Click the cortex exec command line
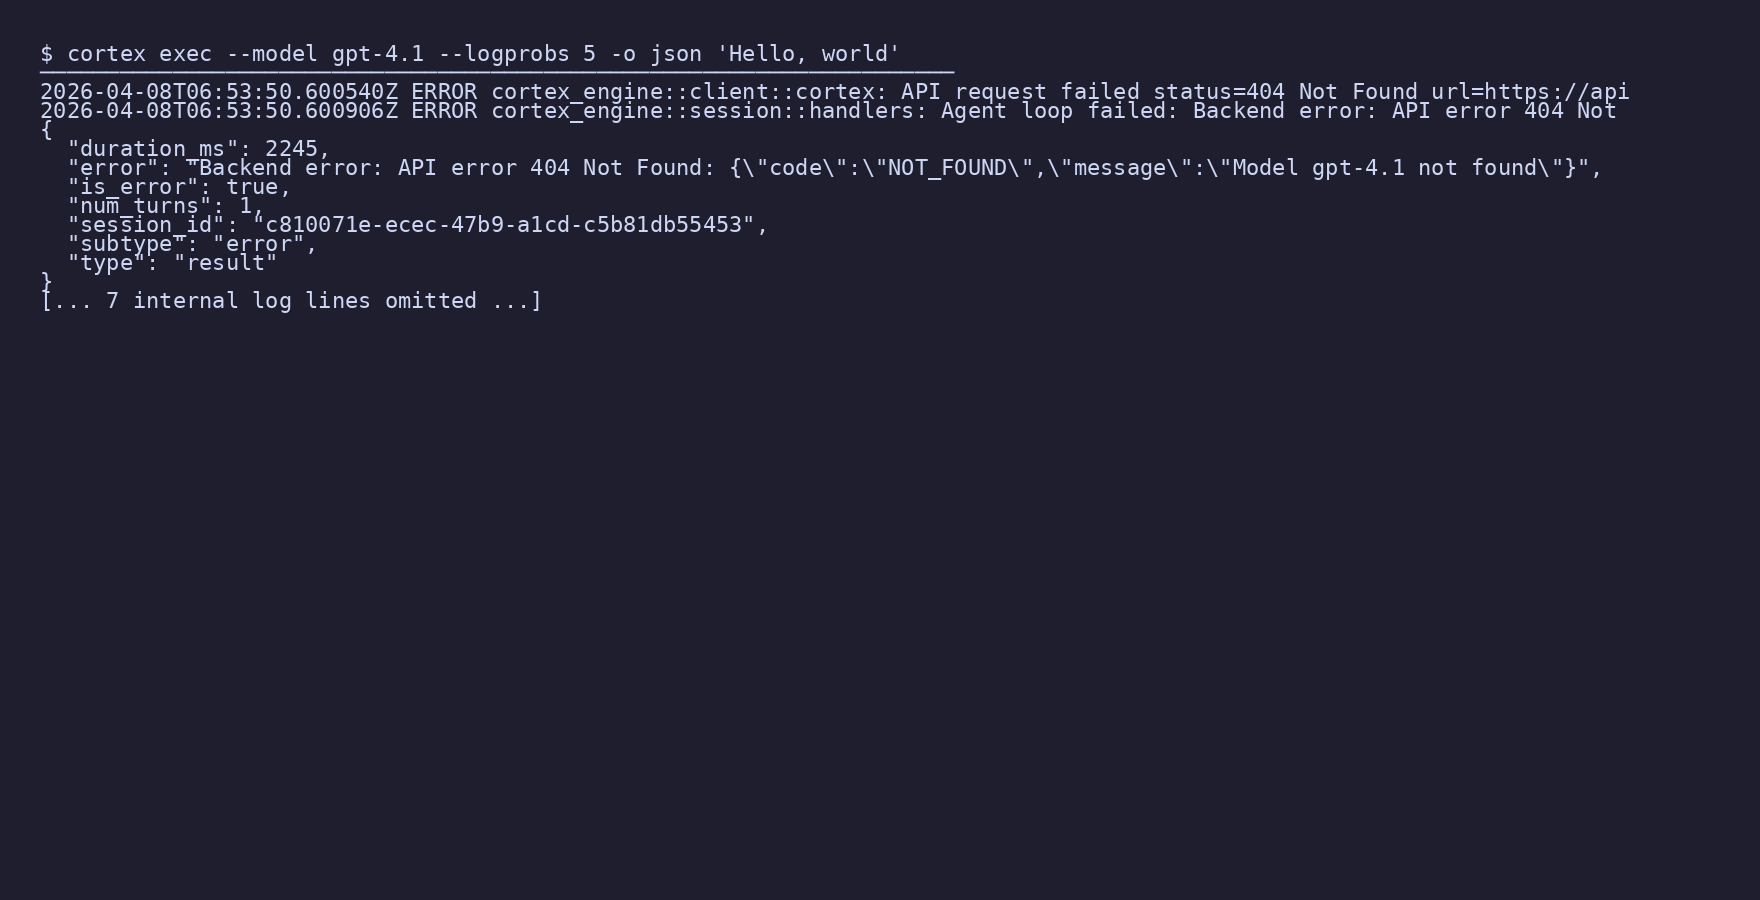This screenshot has width=1760, height=900. (x=470, y=54)
